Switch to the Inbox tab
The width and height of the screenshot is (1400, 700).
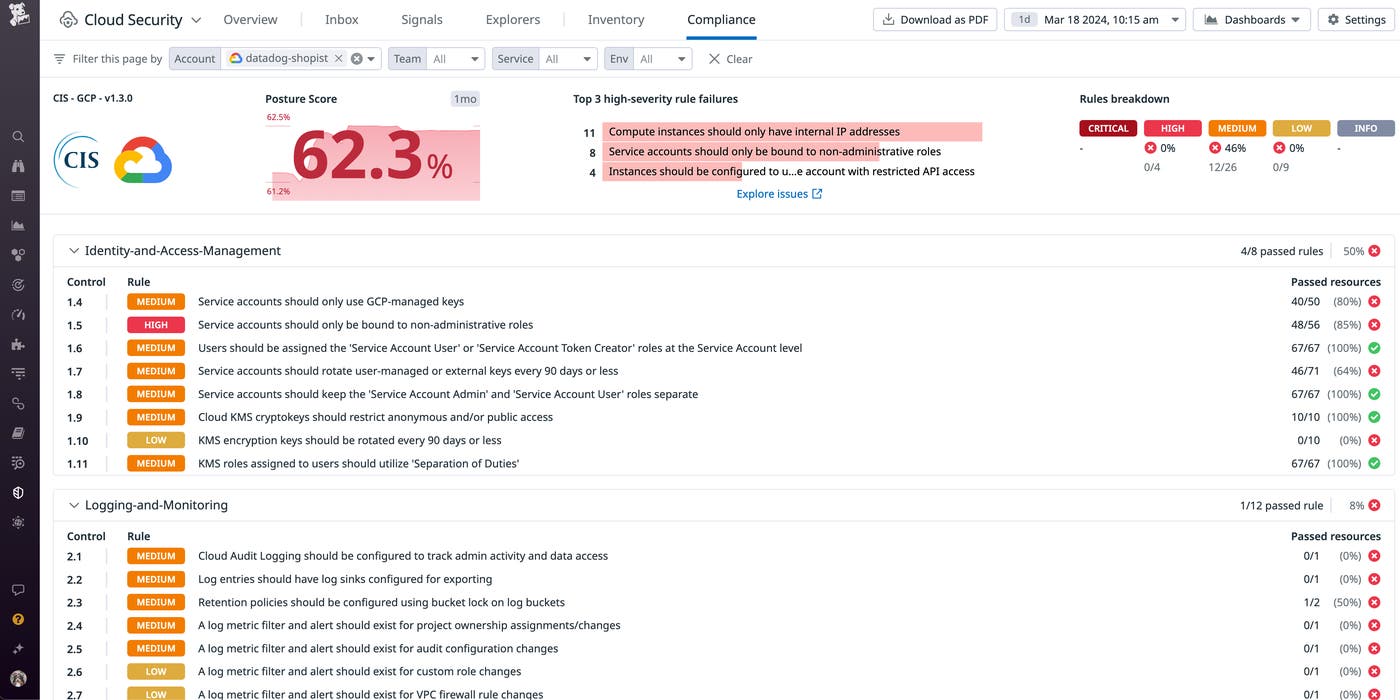click(341, 19)
